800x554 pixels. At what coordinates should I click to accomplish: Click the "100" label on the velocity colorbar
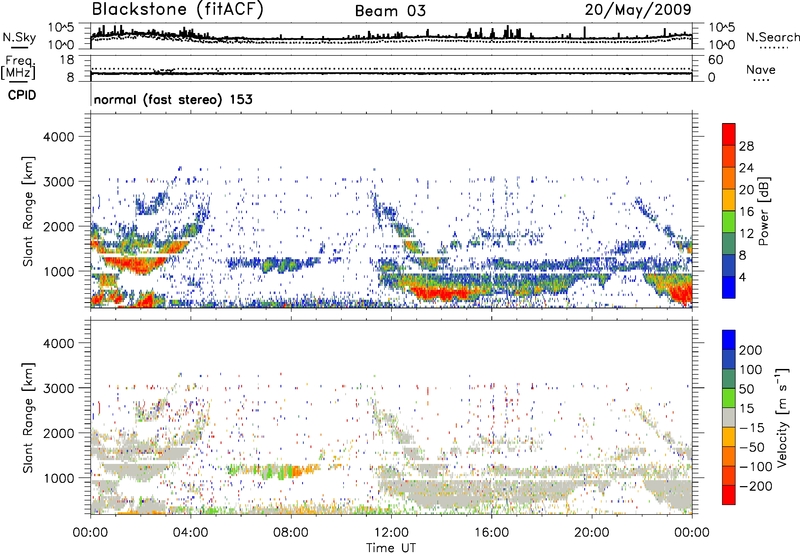tap(751, 369)
